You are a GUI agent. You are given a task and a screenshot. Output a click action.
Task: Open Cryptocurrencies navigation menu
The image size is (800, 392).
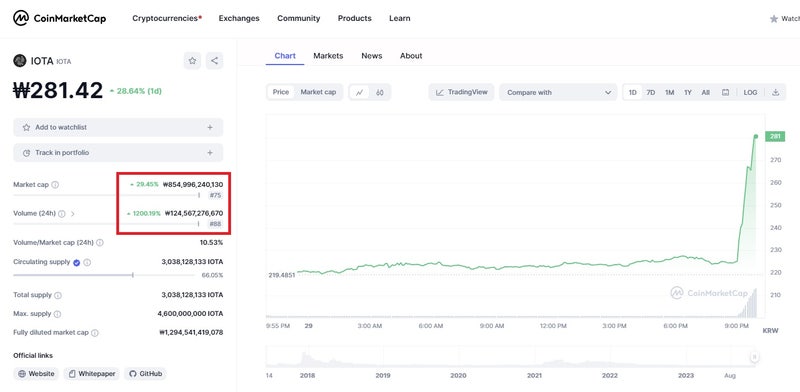pos(167,18)
